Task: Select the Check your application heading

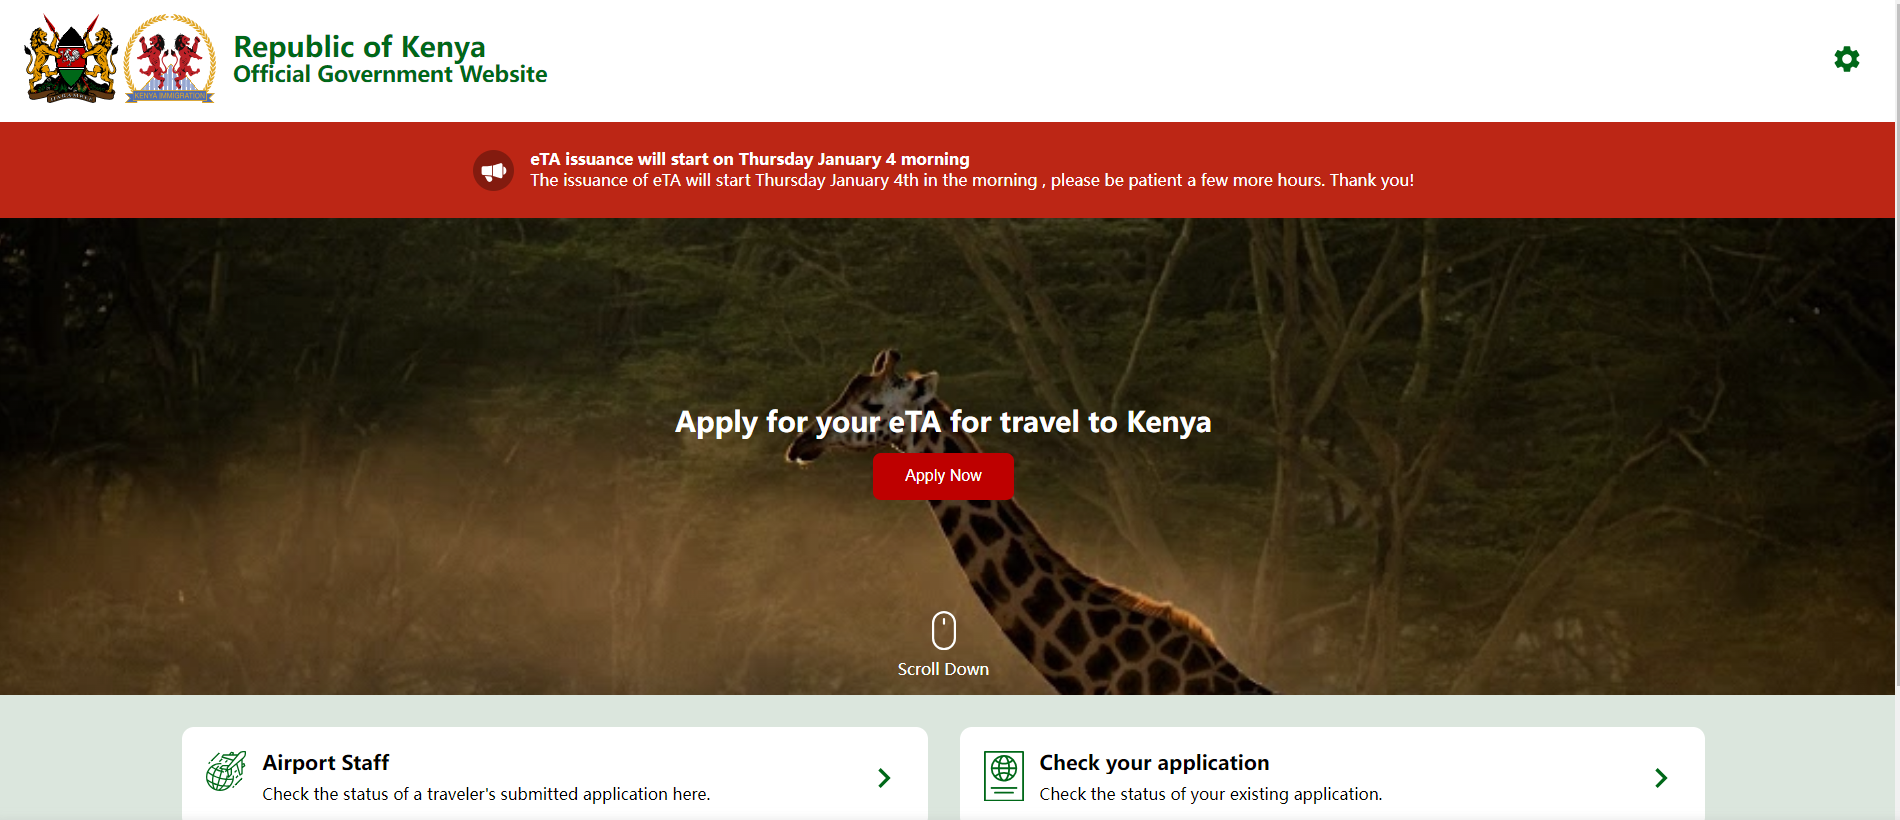Action: point(1154,762)
